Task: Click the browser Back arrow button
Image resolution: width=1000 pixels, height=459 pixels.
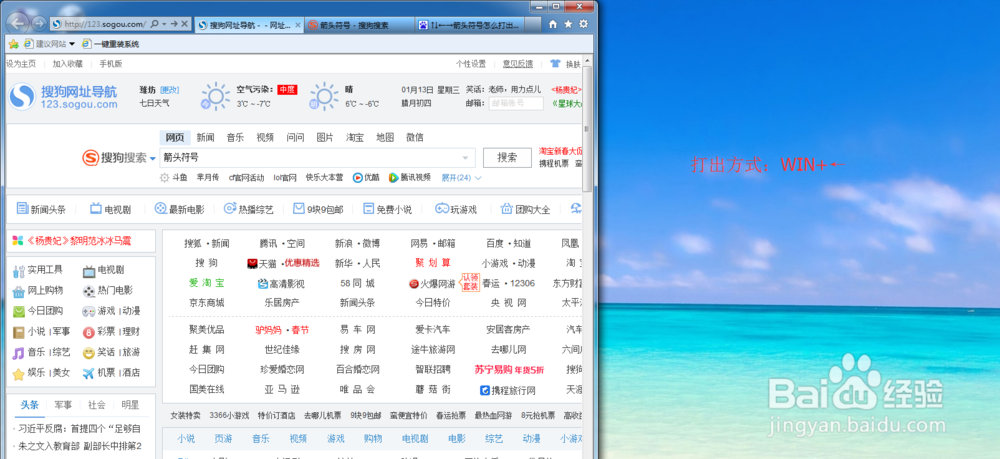Action: click(18, 24)
